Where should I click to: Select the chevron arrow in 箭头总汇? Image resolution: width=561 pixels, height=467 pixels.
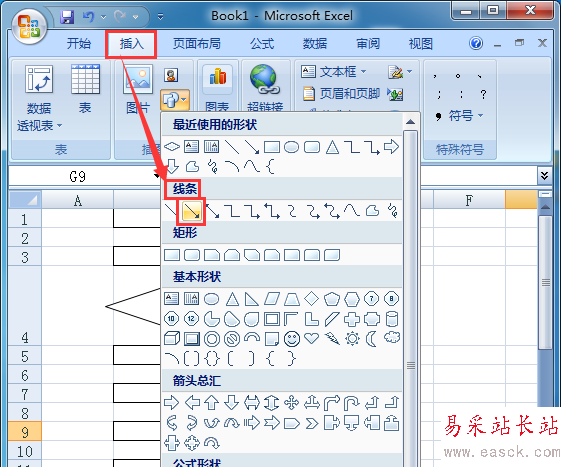tap(312, 424)
